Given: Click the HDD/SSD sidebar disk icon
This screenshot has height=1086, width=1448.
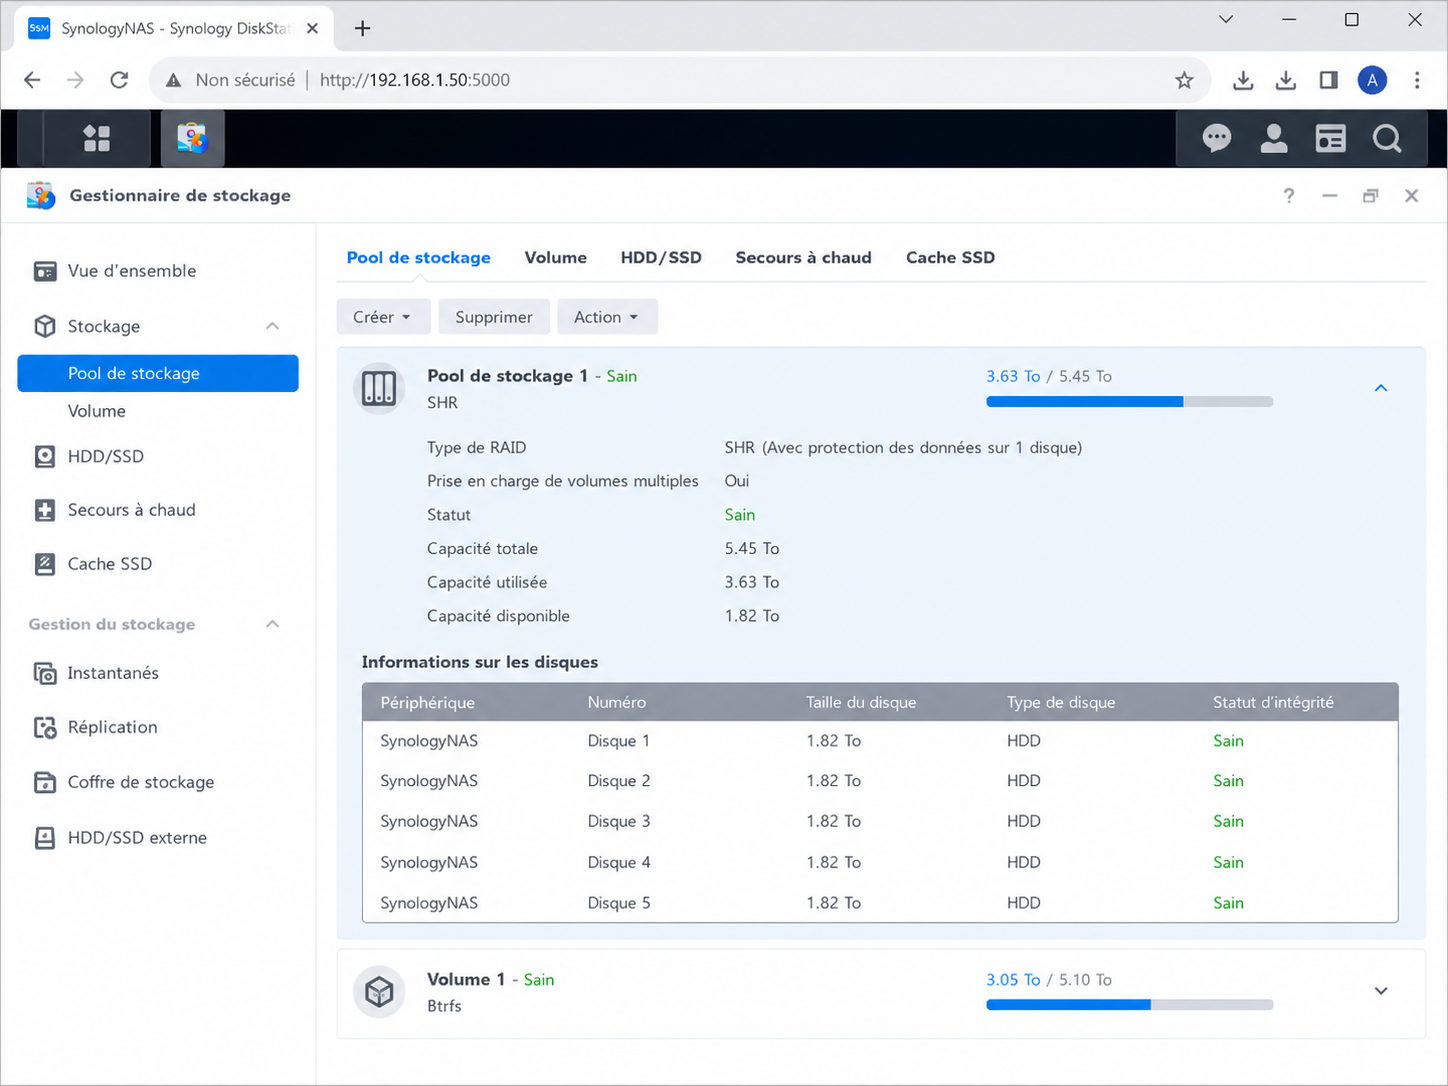Looking at the screenshot, I should 45,456.
